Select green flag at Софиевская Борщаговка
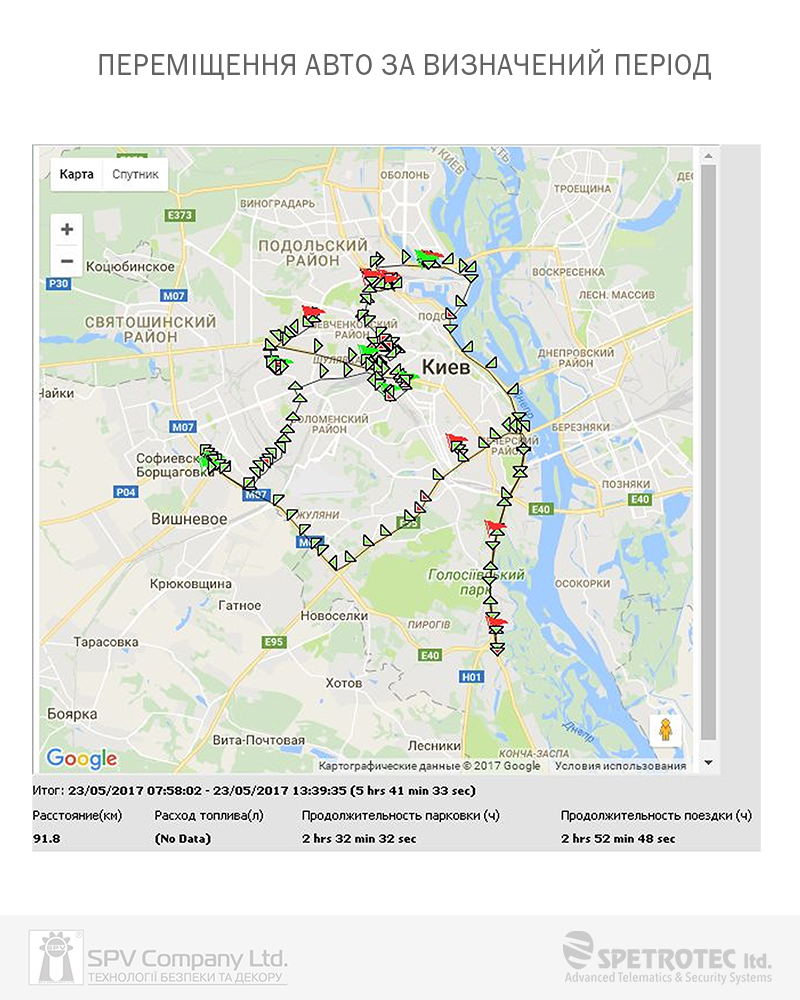The height and width of the screenshot is (1000, 800). (211, 461)
